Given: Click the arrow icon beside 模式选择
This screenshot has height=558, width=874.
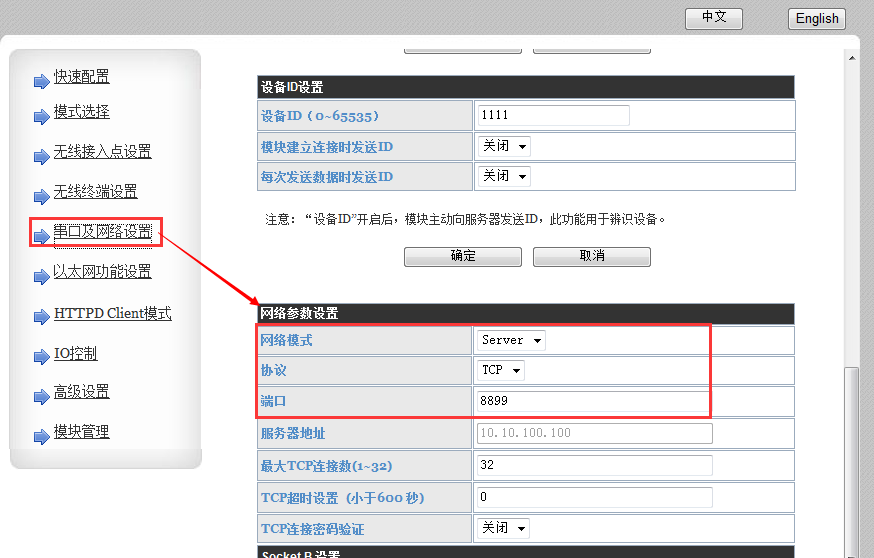Looking at the screenshot, I should (41, 117).
